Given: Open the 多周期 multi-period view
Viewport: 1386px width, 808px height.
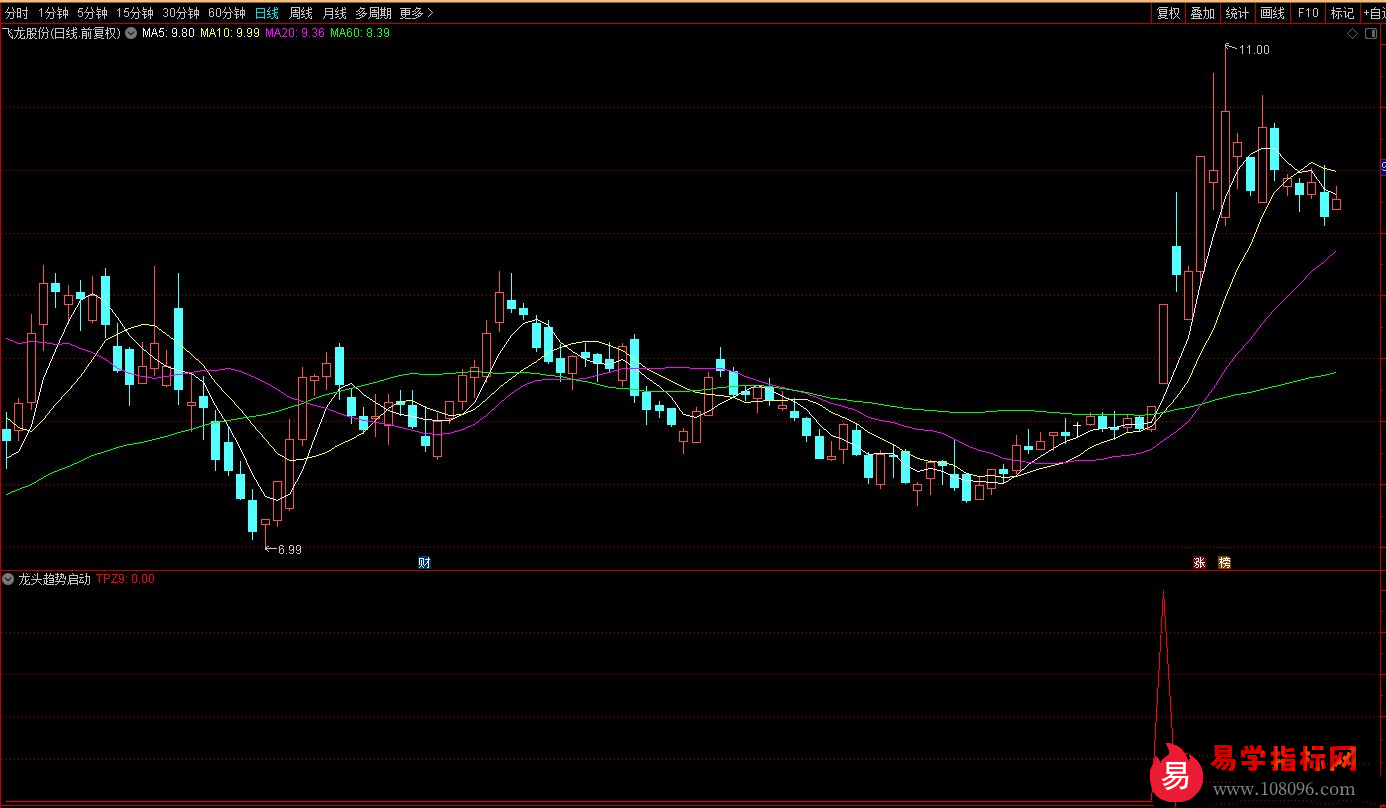Looking at the screenshot, I should pyautogui.click(x=373, y=13).
